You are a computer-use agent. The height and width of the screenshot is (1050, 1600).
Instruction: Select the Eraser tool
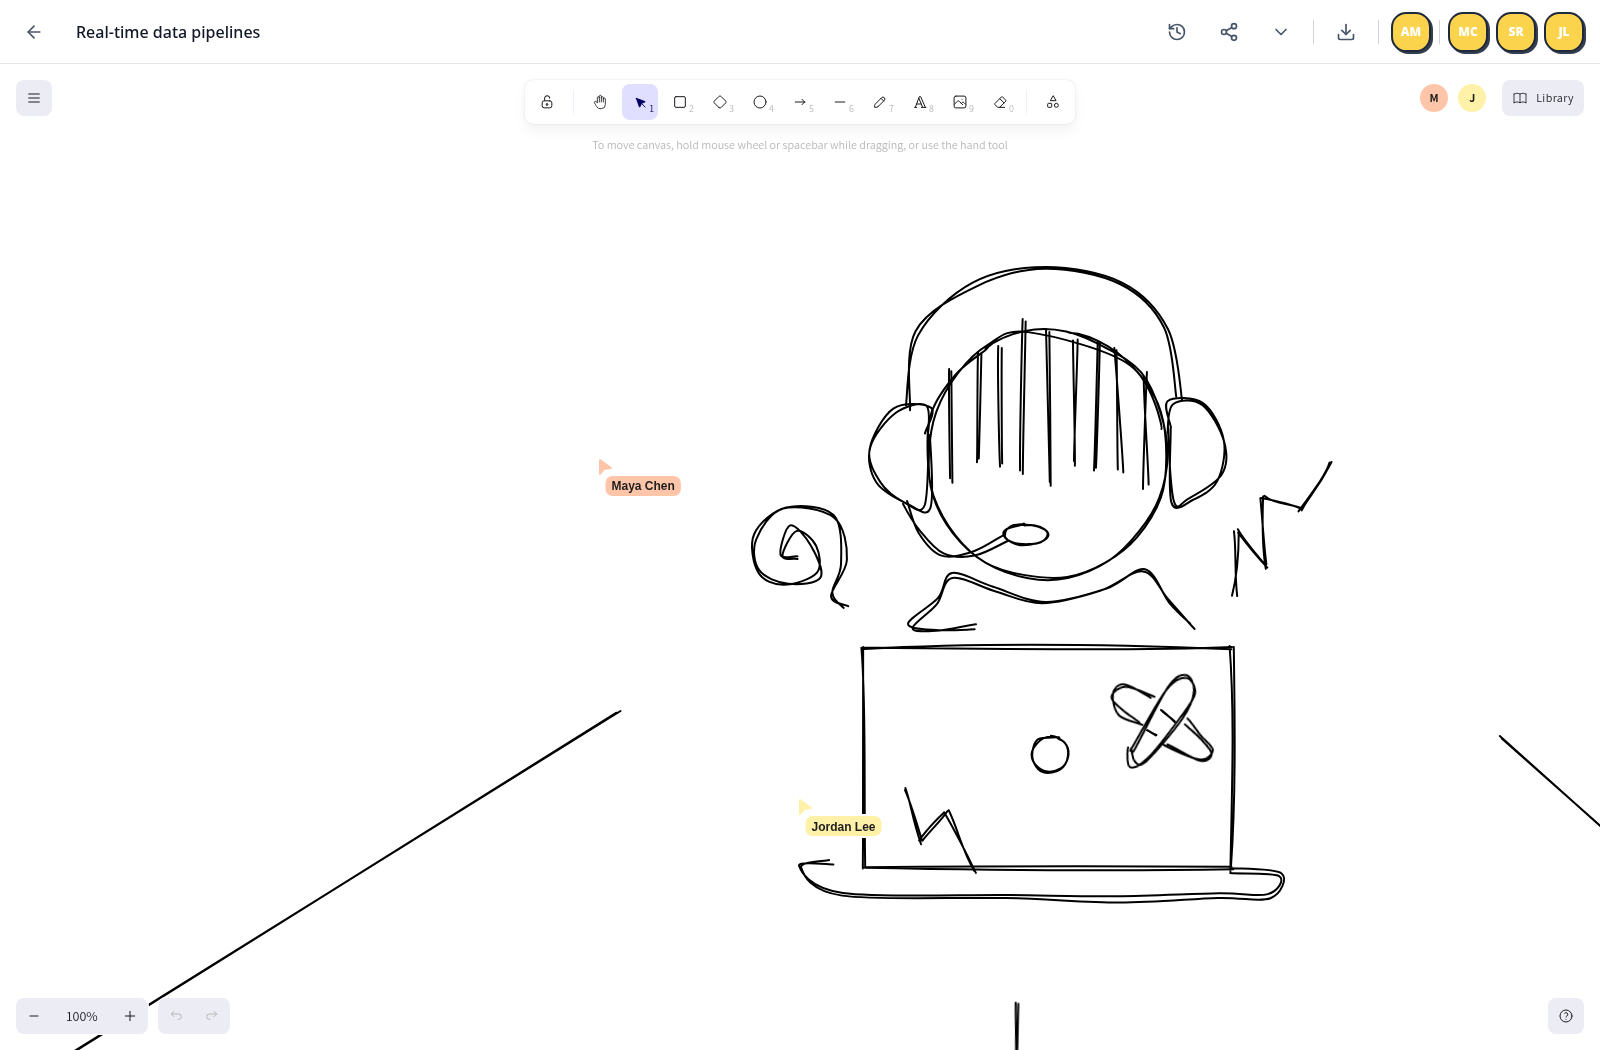[1001, 102]
